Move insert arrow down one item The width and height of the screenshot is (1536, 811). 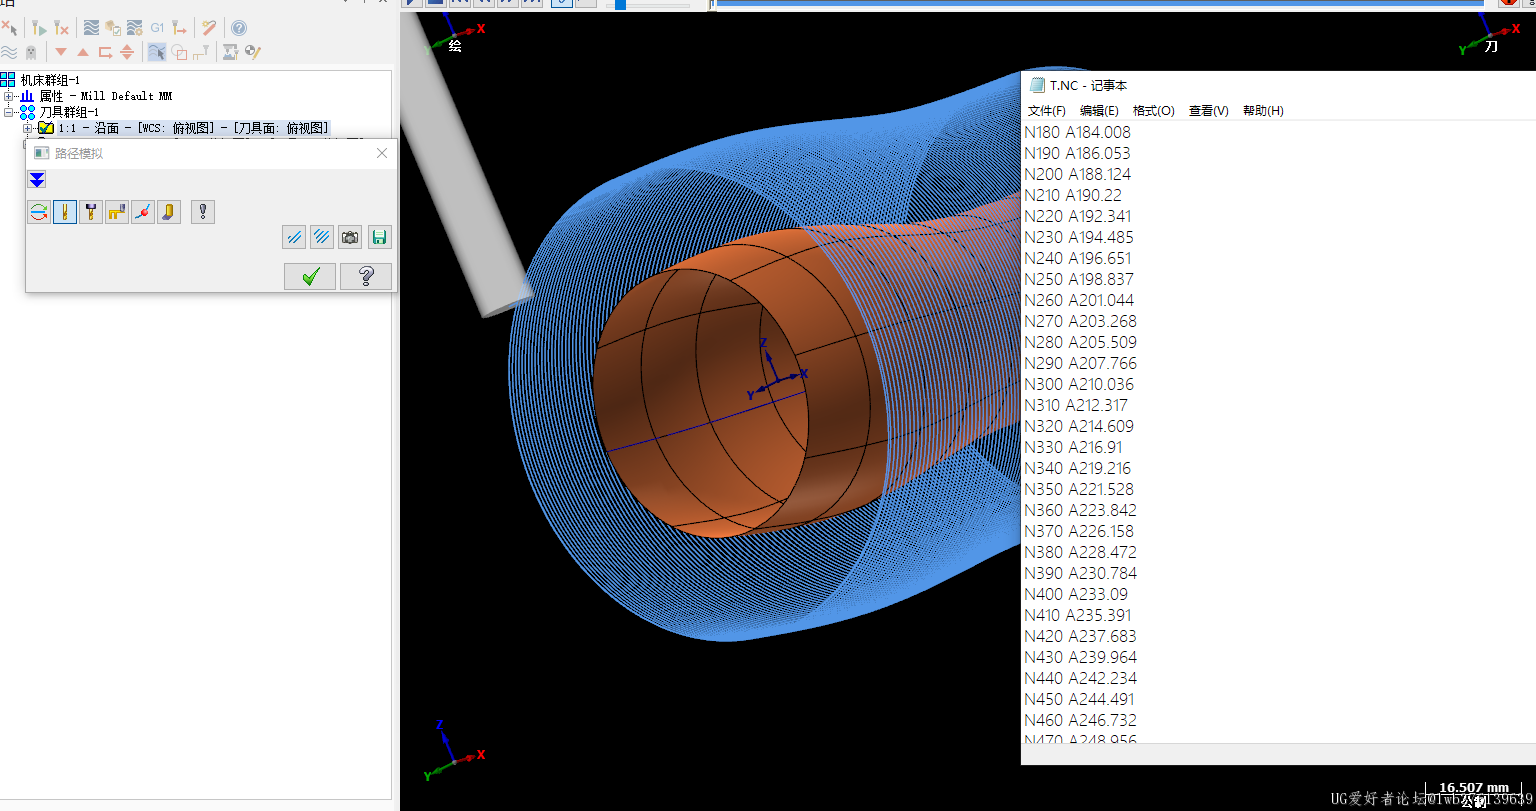click(x=61, y=52)
